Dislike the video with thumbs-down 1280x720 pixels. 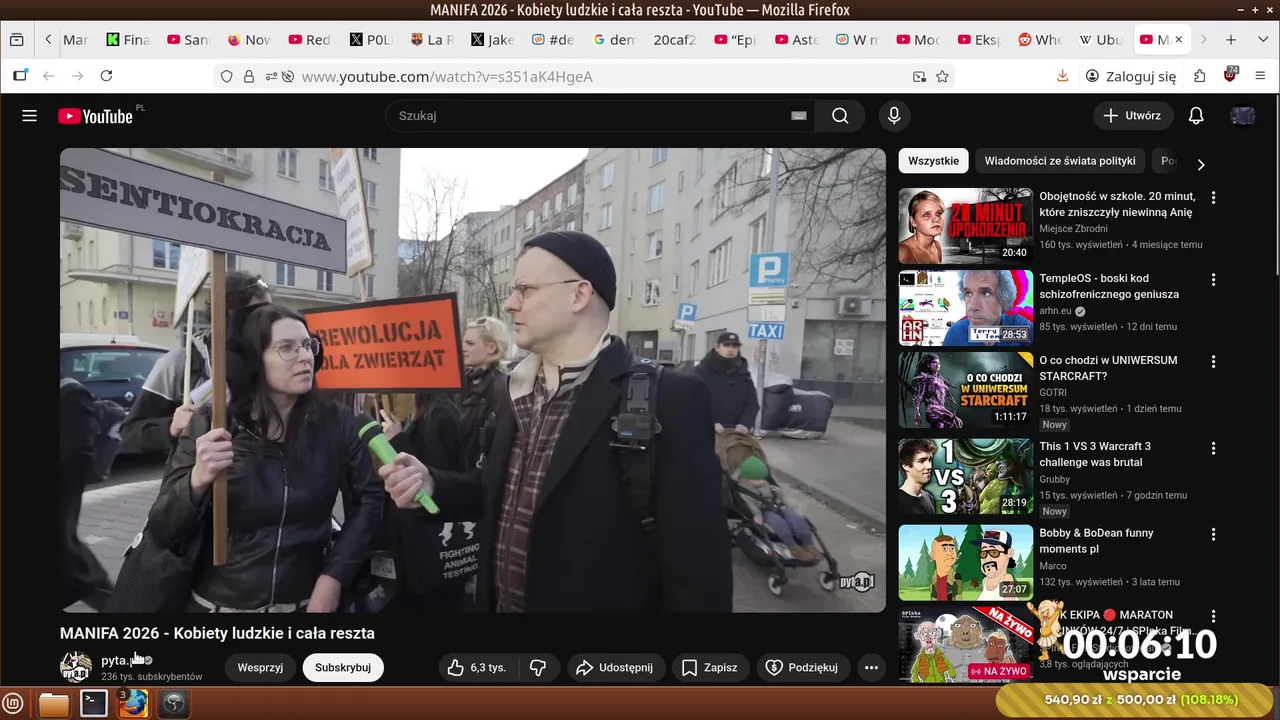coord(538,667)
